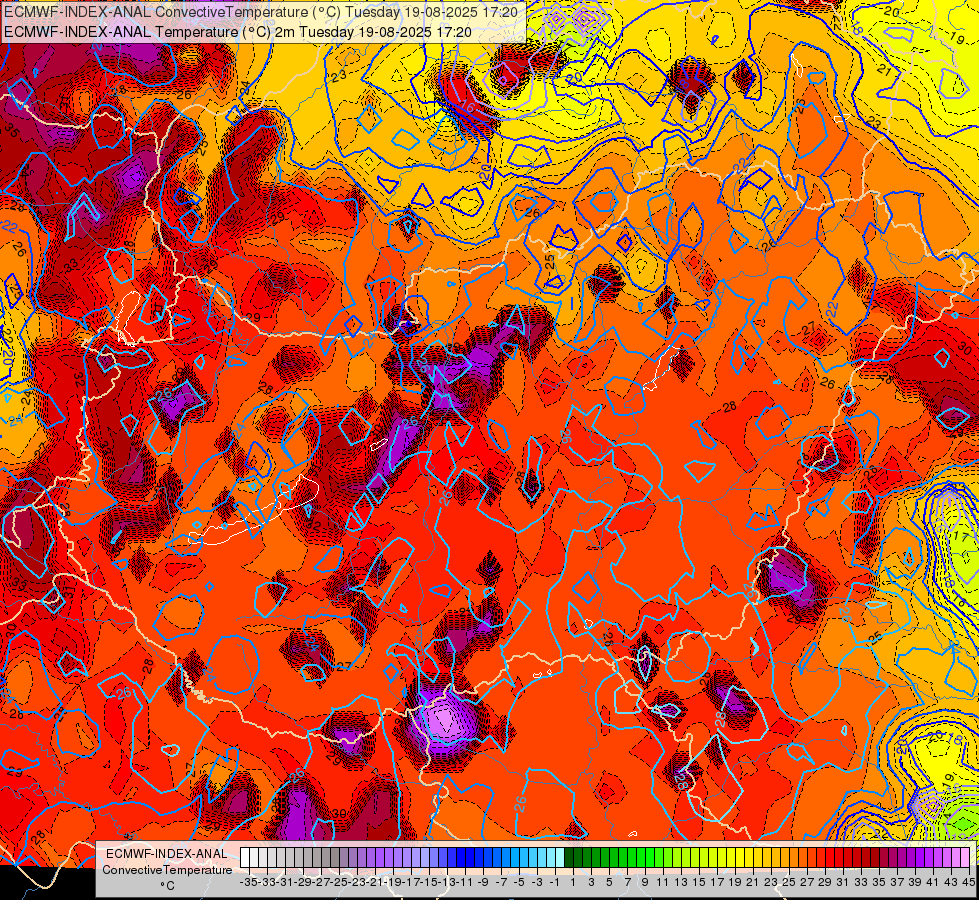Click the °C unit label in the legend
Image resolution: width=979 pixels, height=900 pixels.
(167, 886)
